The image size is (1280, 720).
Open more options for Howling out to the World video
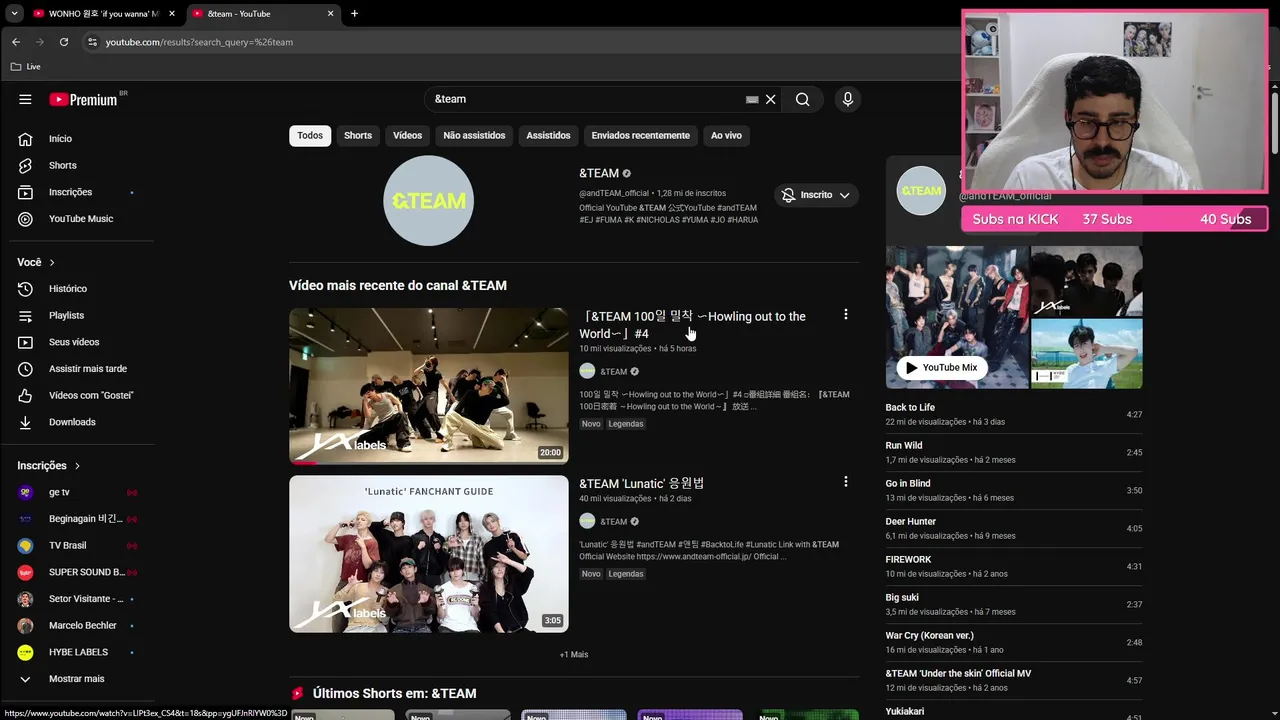click(846, 315)
